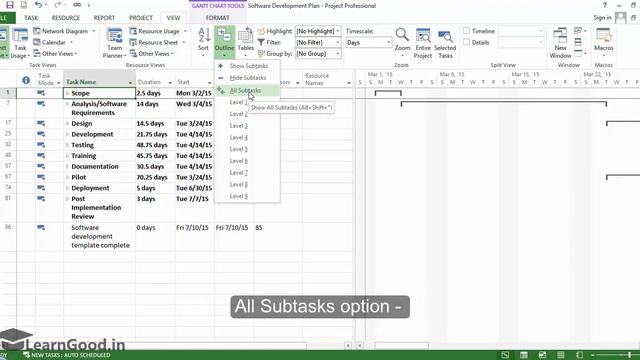Open Duration column filter arrow
The width and height of the screenshot is (640, 360).
(170, 82)
